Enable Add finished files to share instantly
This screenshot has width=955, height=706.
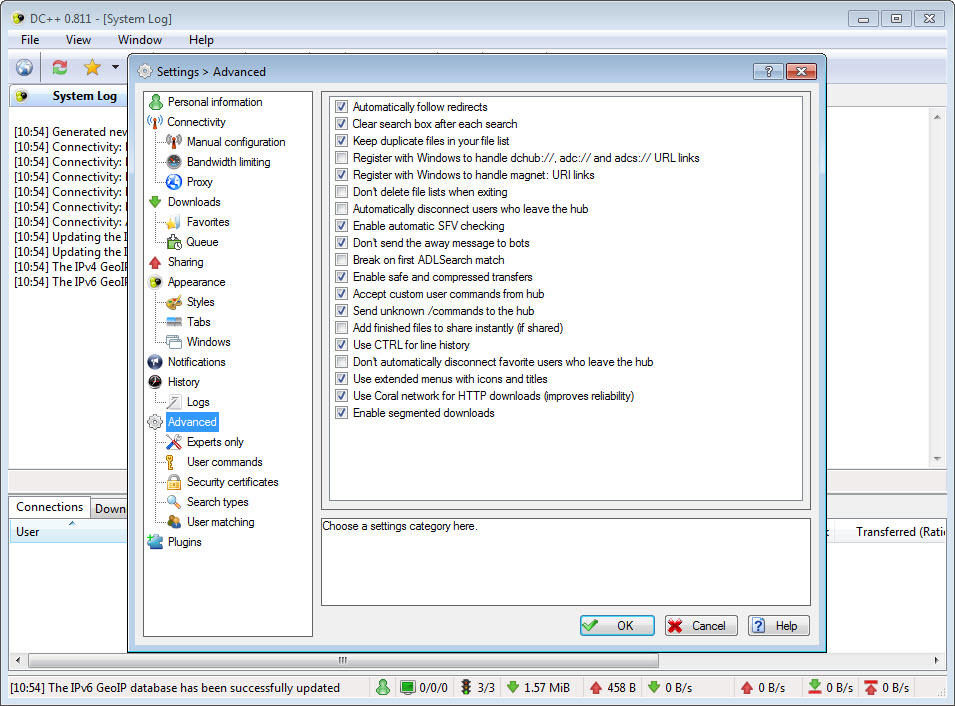(342, 328)
